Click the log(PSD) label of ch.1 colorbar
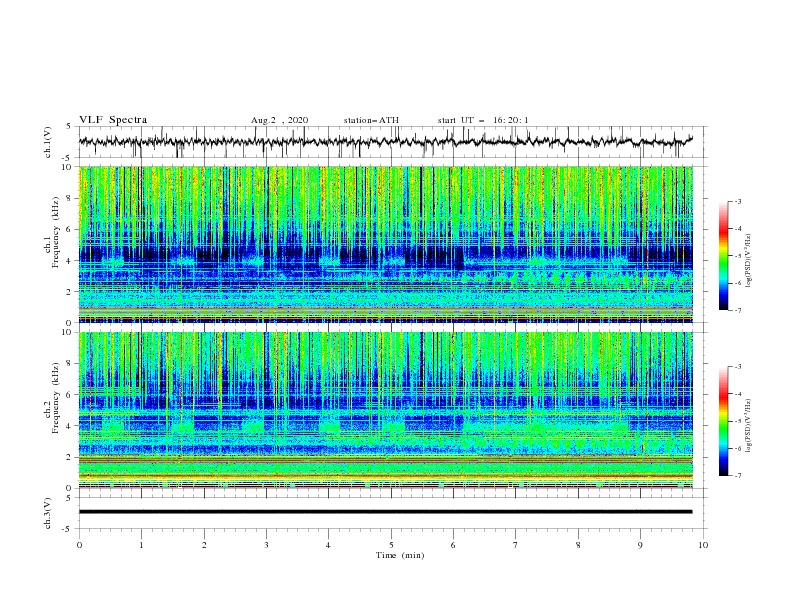Image resolution: width=792 pixels, height=612 pixels. (749, 261)
